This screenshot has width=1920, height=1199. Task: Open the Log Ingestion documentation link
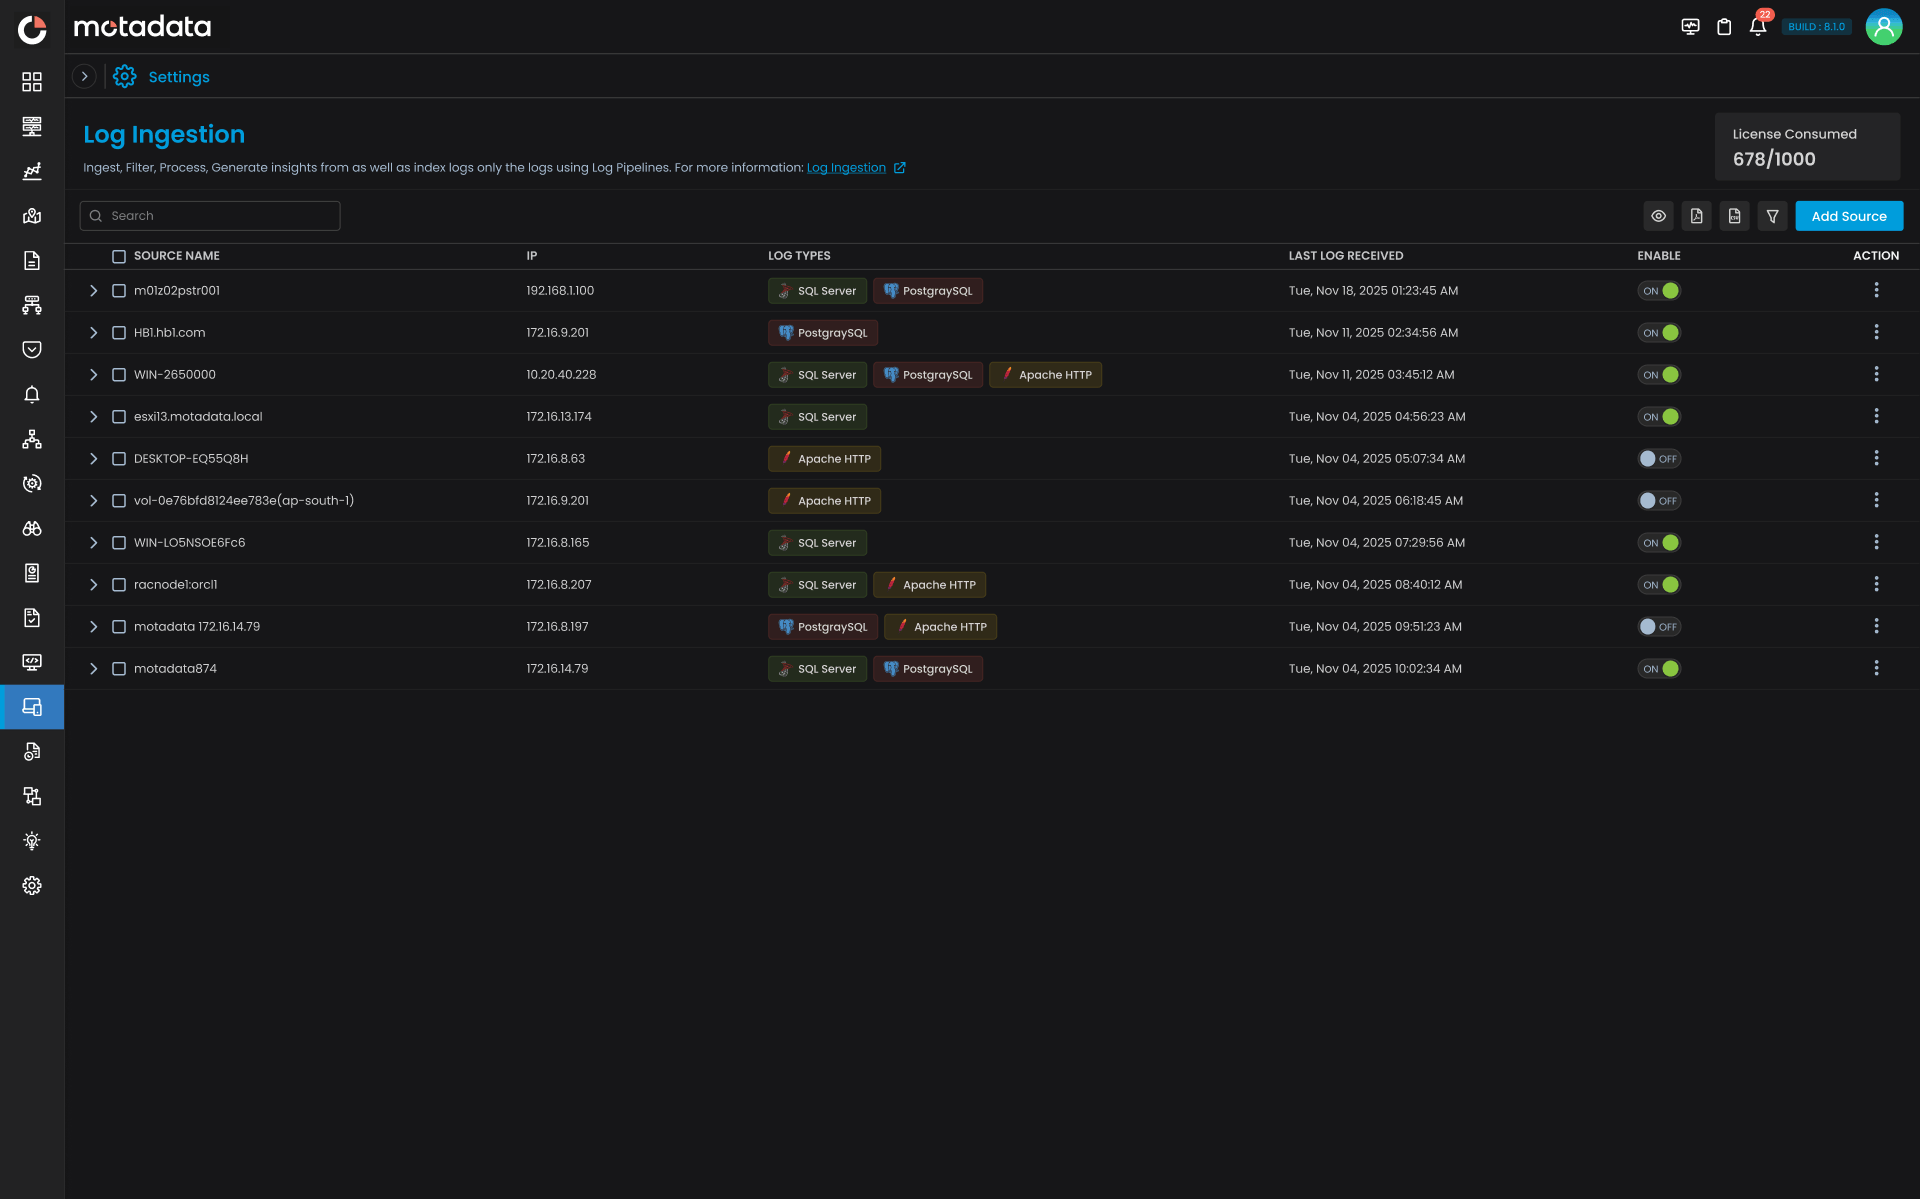click(x=846, y=168)
